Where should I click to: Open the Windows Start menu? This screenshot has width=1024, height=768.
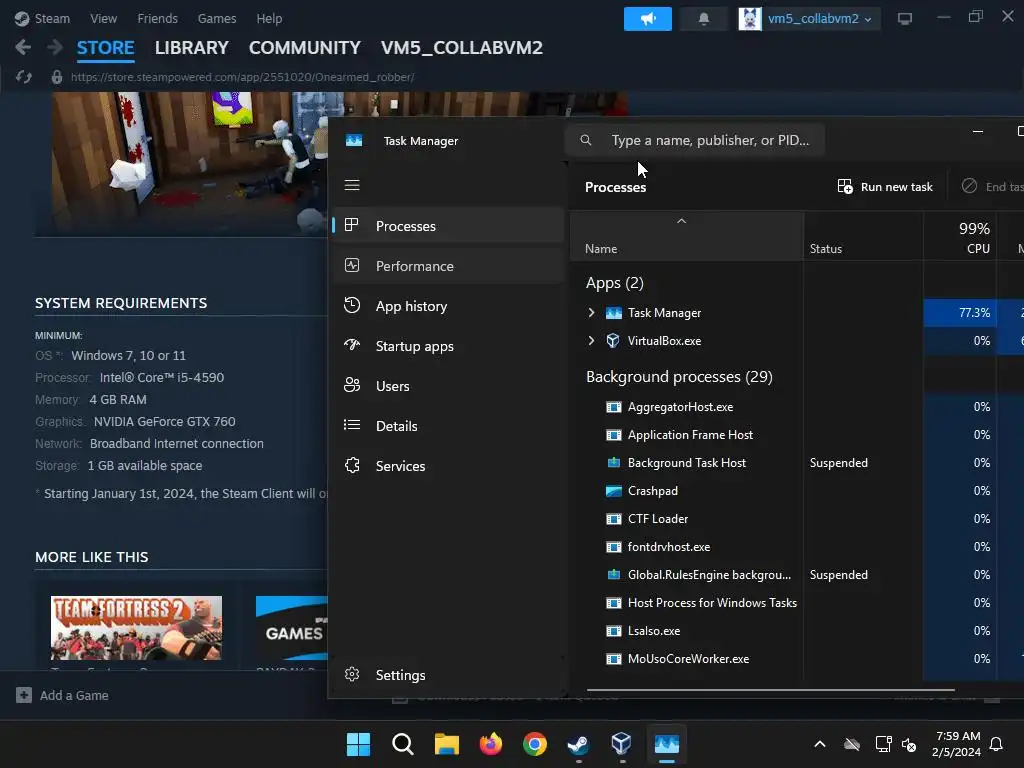(x=358, y=744)
